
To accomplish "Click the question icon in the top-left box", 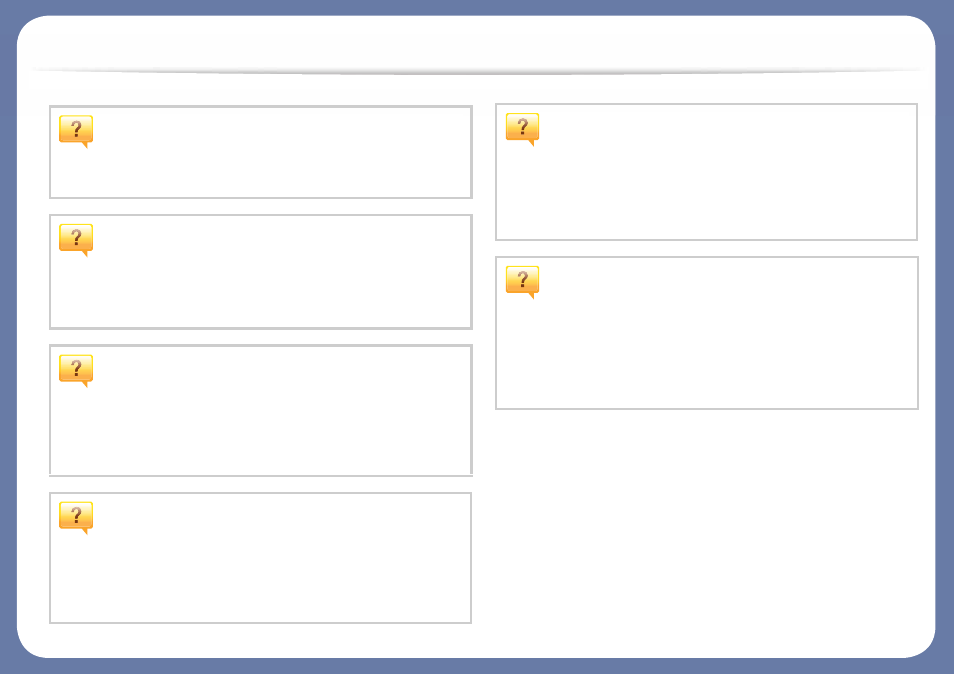I will [76, 131].
